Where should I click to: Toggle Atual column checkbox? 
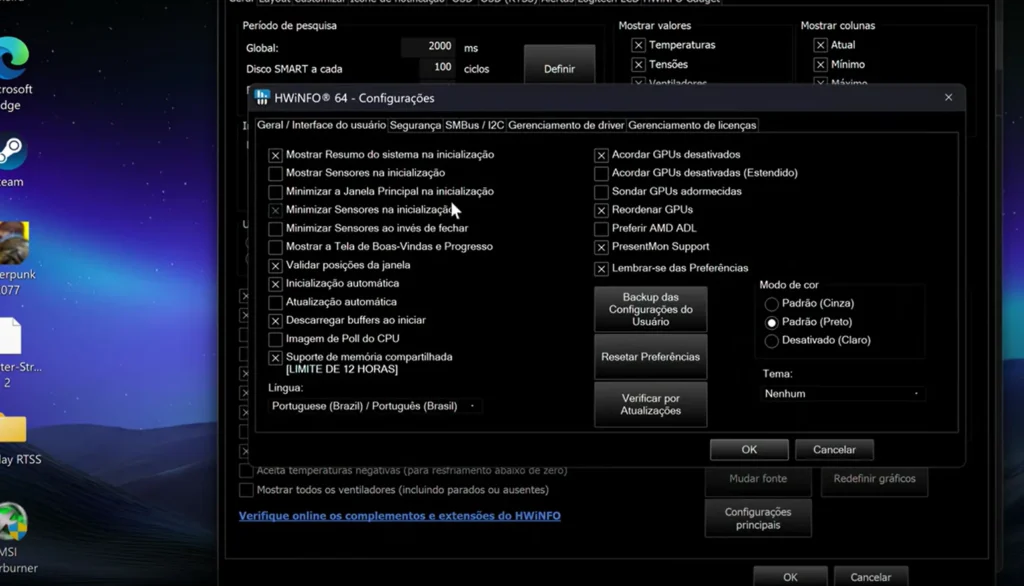[820, 45]
